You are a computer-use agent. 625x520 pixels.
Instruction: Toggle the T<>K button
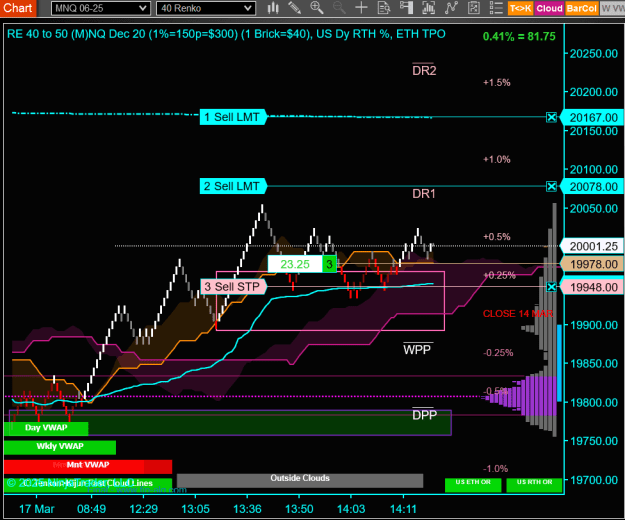[521, 8]
